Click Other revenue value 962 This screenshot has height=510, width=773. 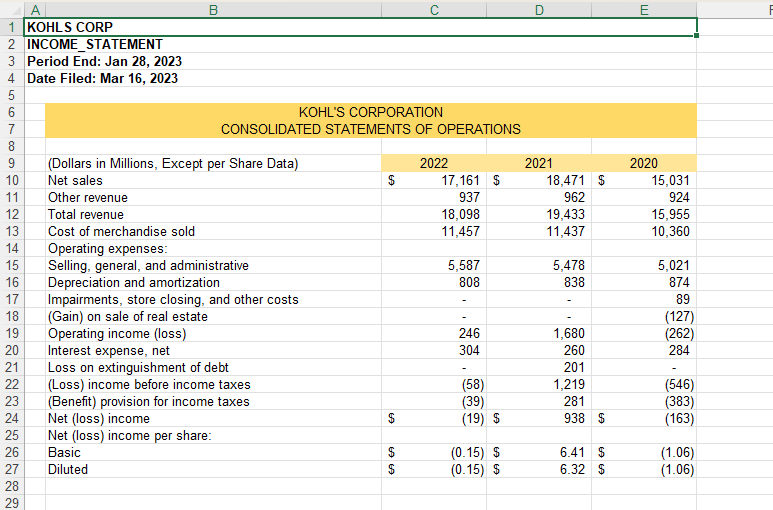tap(574, 198)
